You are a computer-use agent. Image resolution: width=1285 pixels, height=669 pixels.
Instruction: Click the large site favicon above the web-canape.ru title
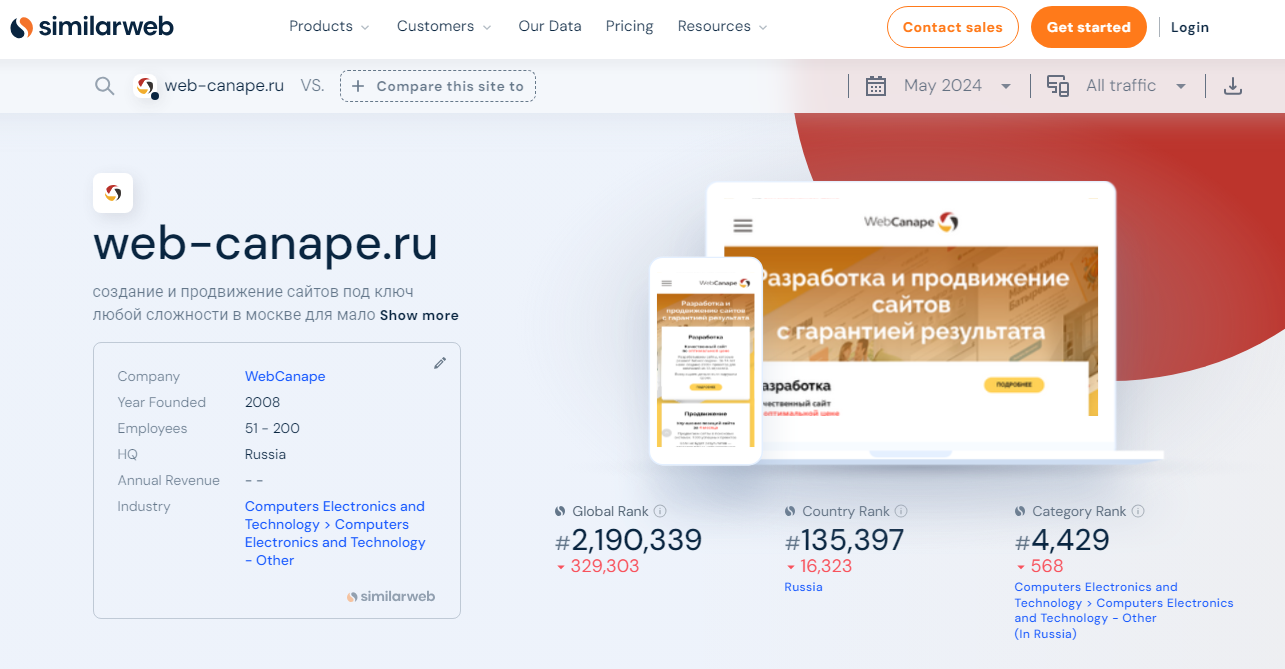tap(113, 193)
